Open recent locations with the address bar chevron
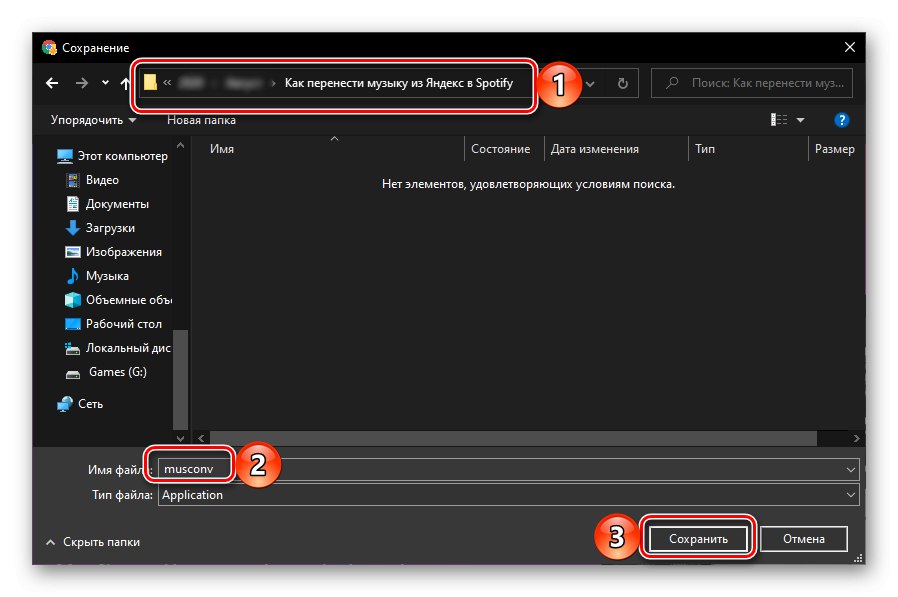898x597 pixels. pos(590,83)
